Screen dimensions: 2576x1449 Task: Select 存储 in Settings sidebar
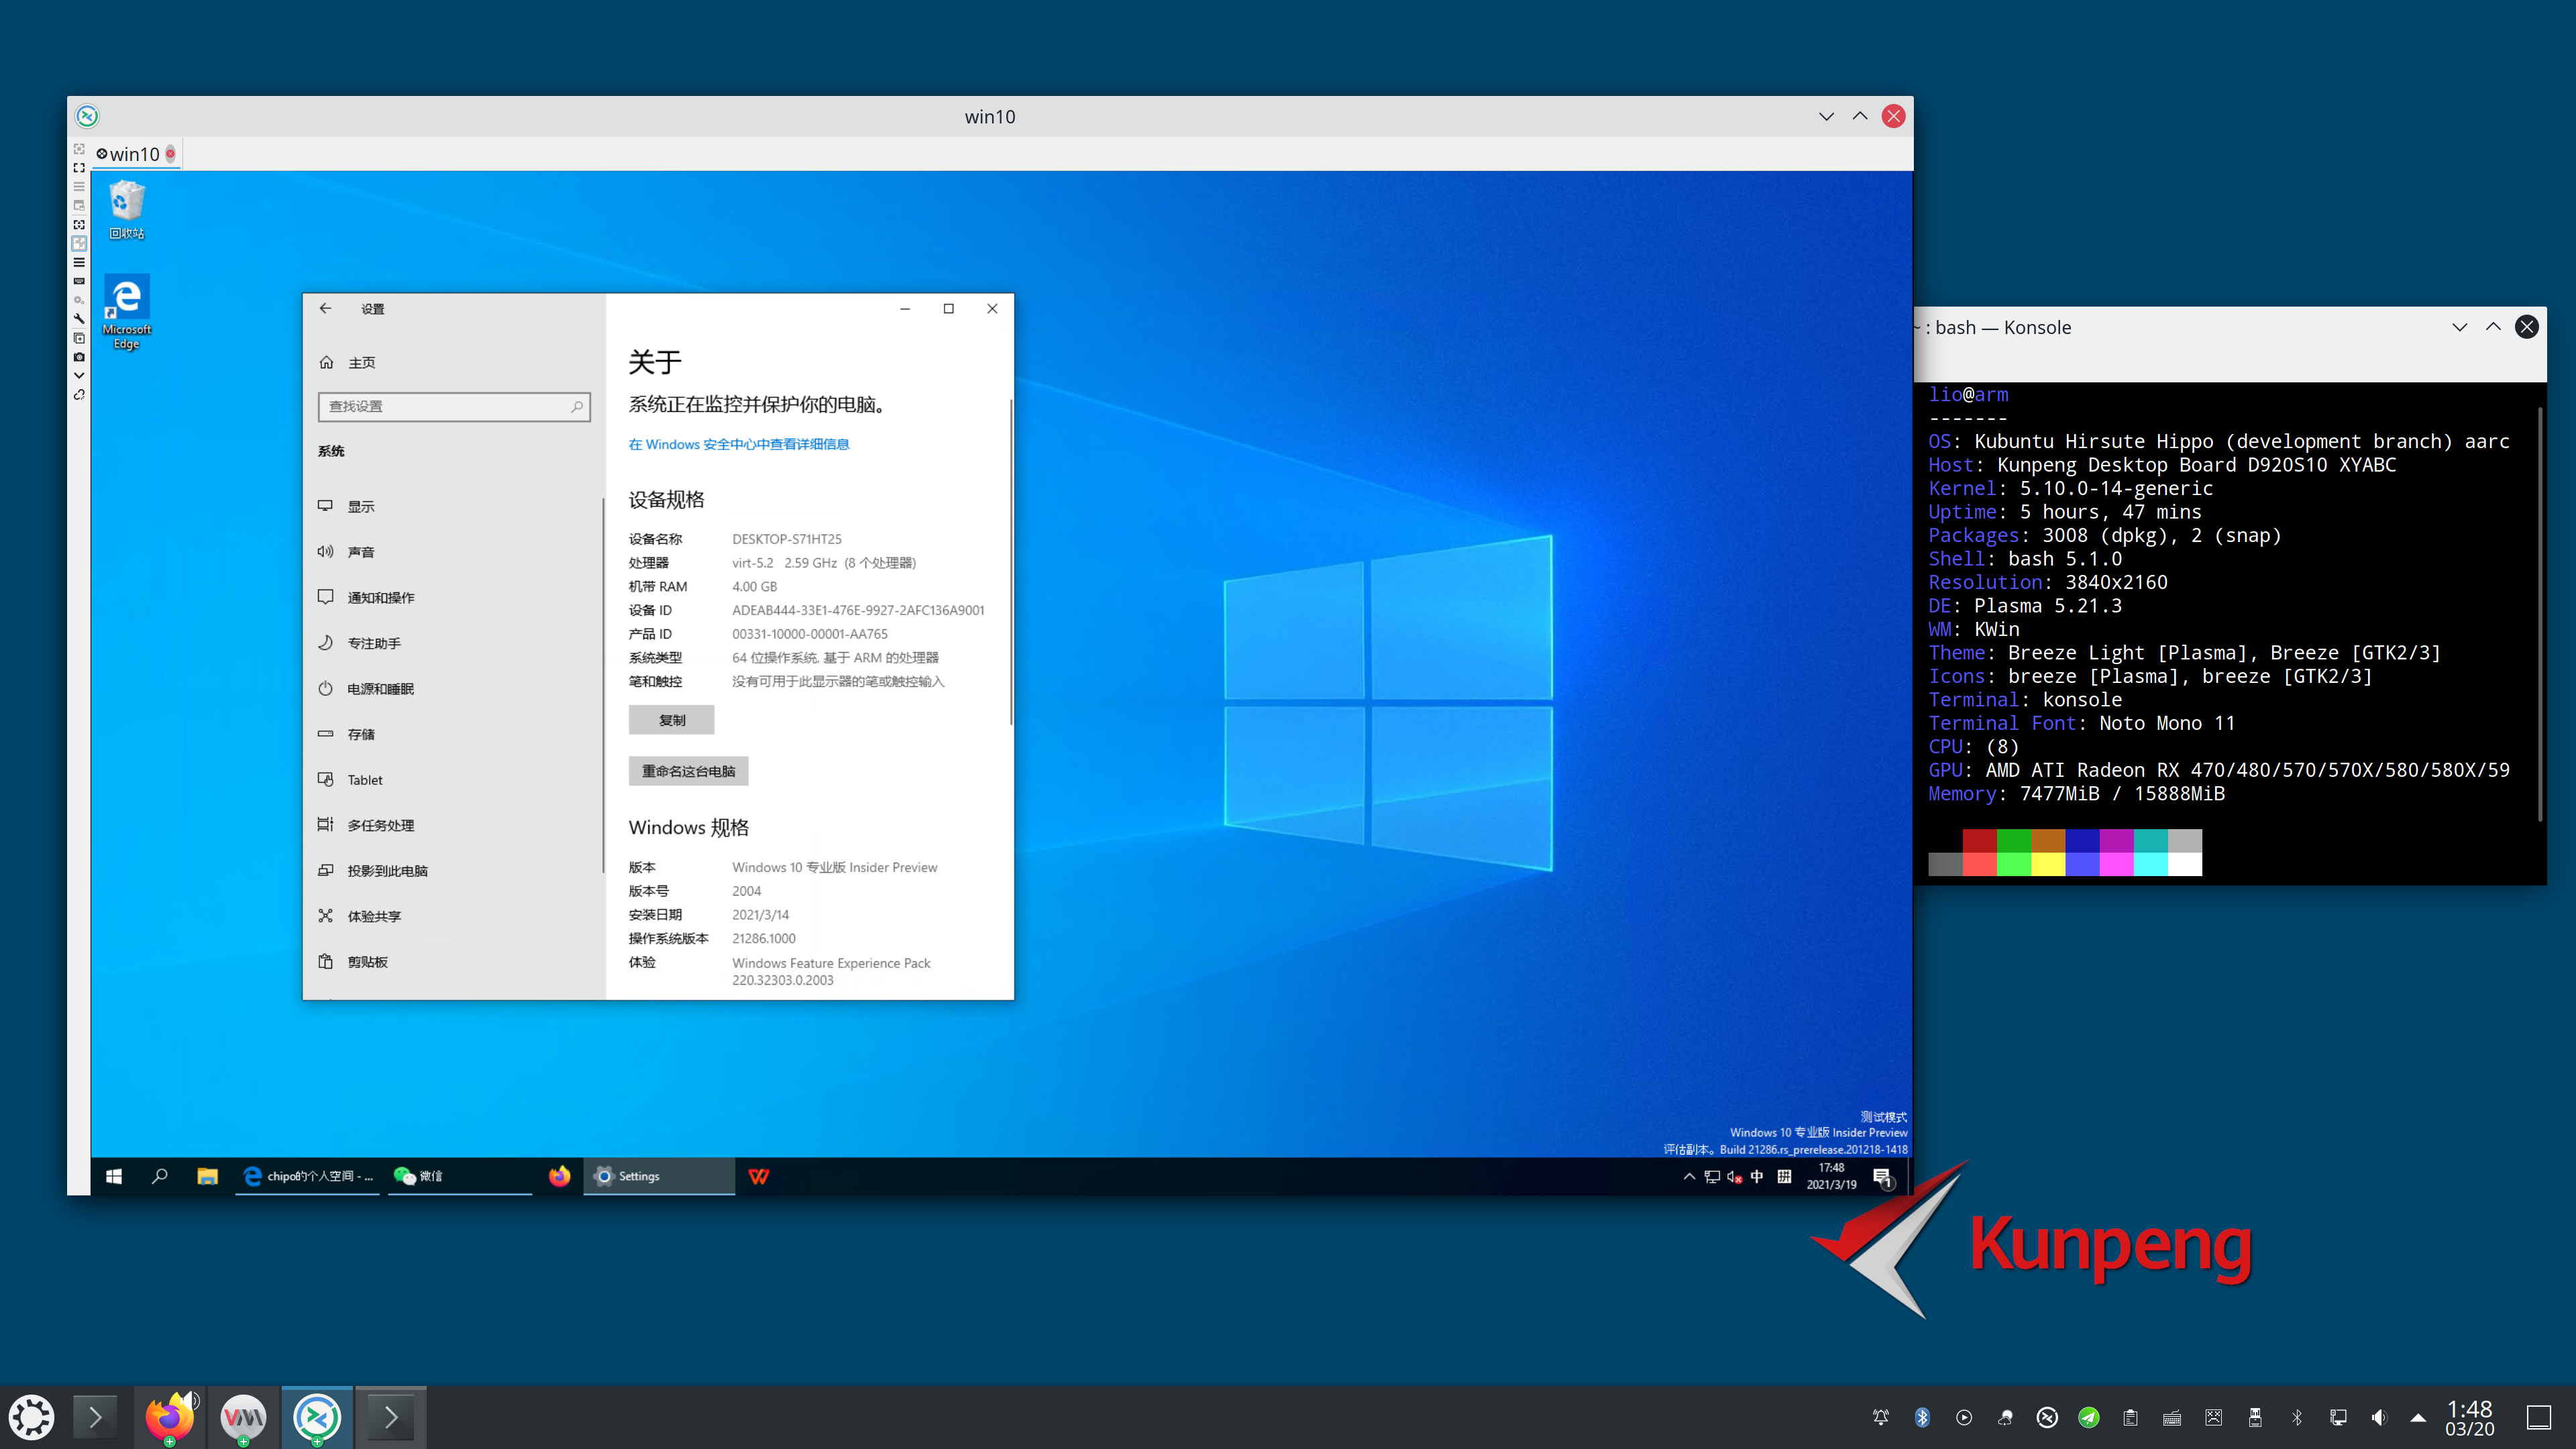[x=453, y=734]
